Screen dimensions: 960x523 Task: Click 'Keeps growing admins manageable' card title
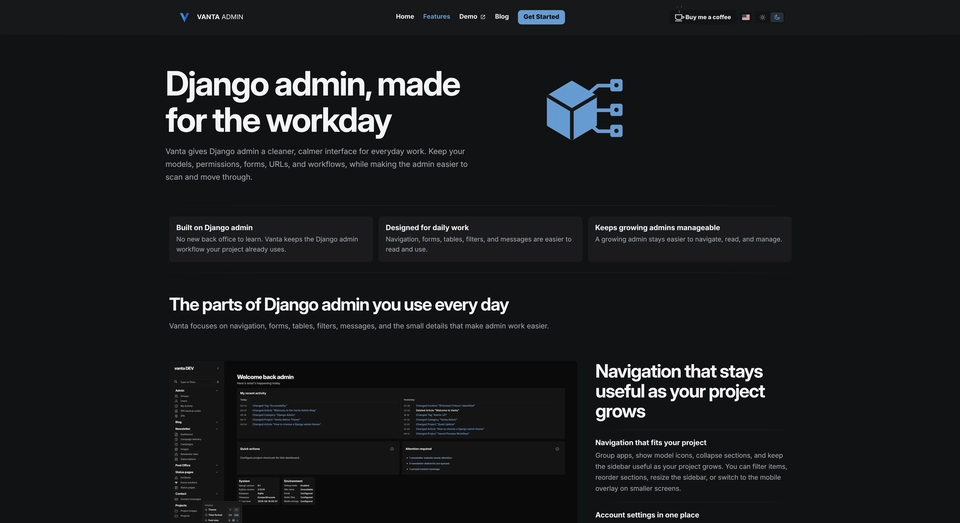[x=657, y=227]
